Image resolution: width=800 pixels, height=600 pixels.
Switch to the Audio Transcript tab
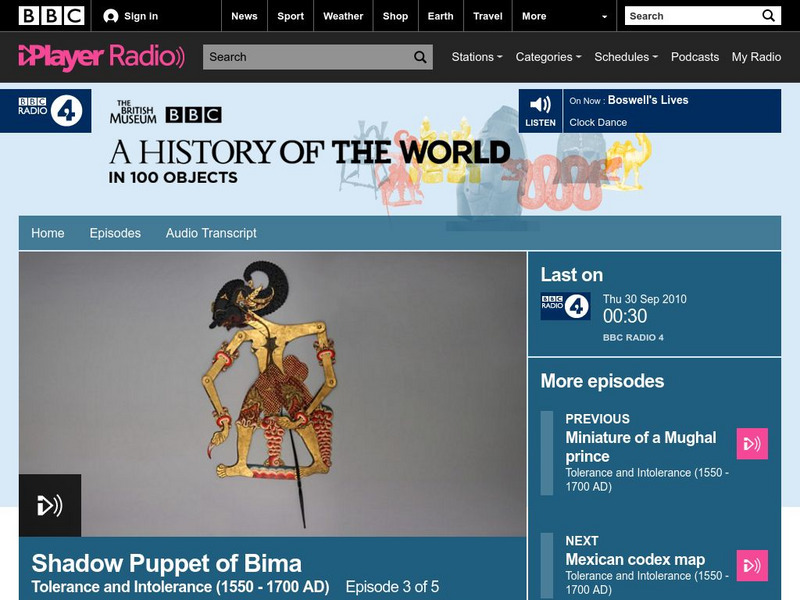211,233
